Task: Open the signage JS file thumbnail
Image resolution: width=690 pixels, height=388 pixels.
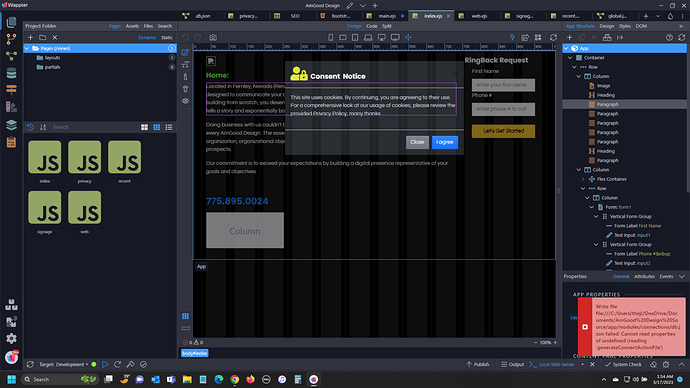Action: 44,208
